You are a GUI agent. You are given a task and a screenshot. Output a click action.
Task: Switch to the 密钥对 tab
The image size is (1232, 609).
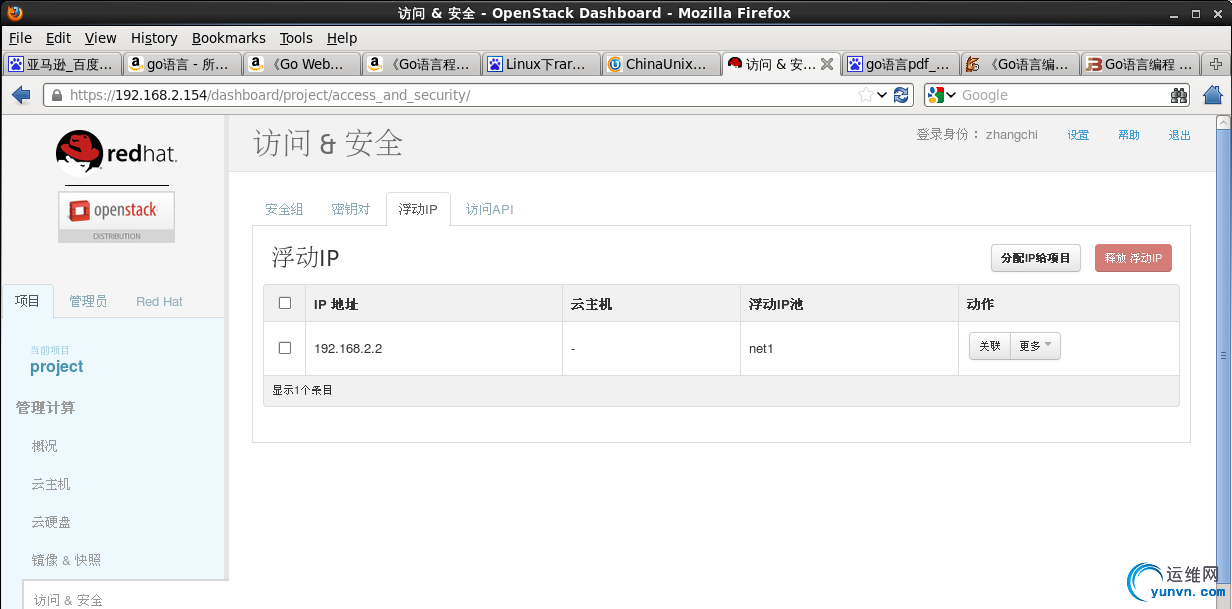tap(350, 209)
